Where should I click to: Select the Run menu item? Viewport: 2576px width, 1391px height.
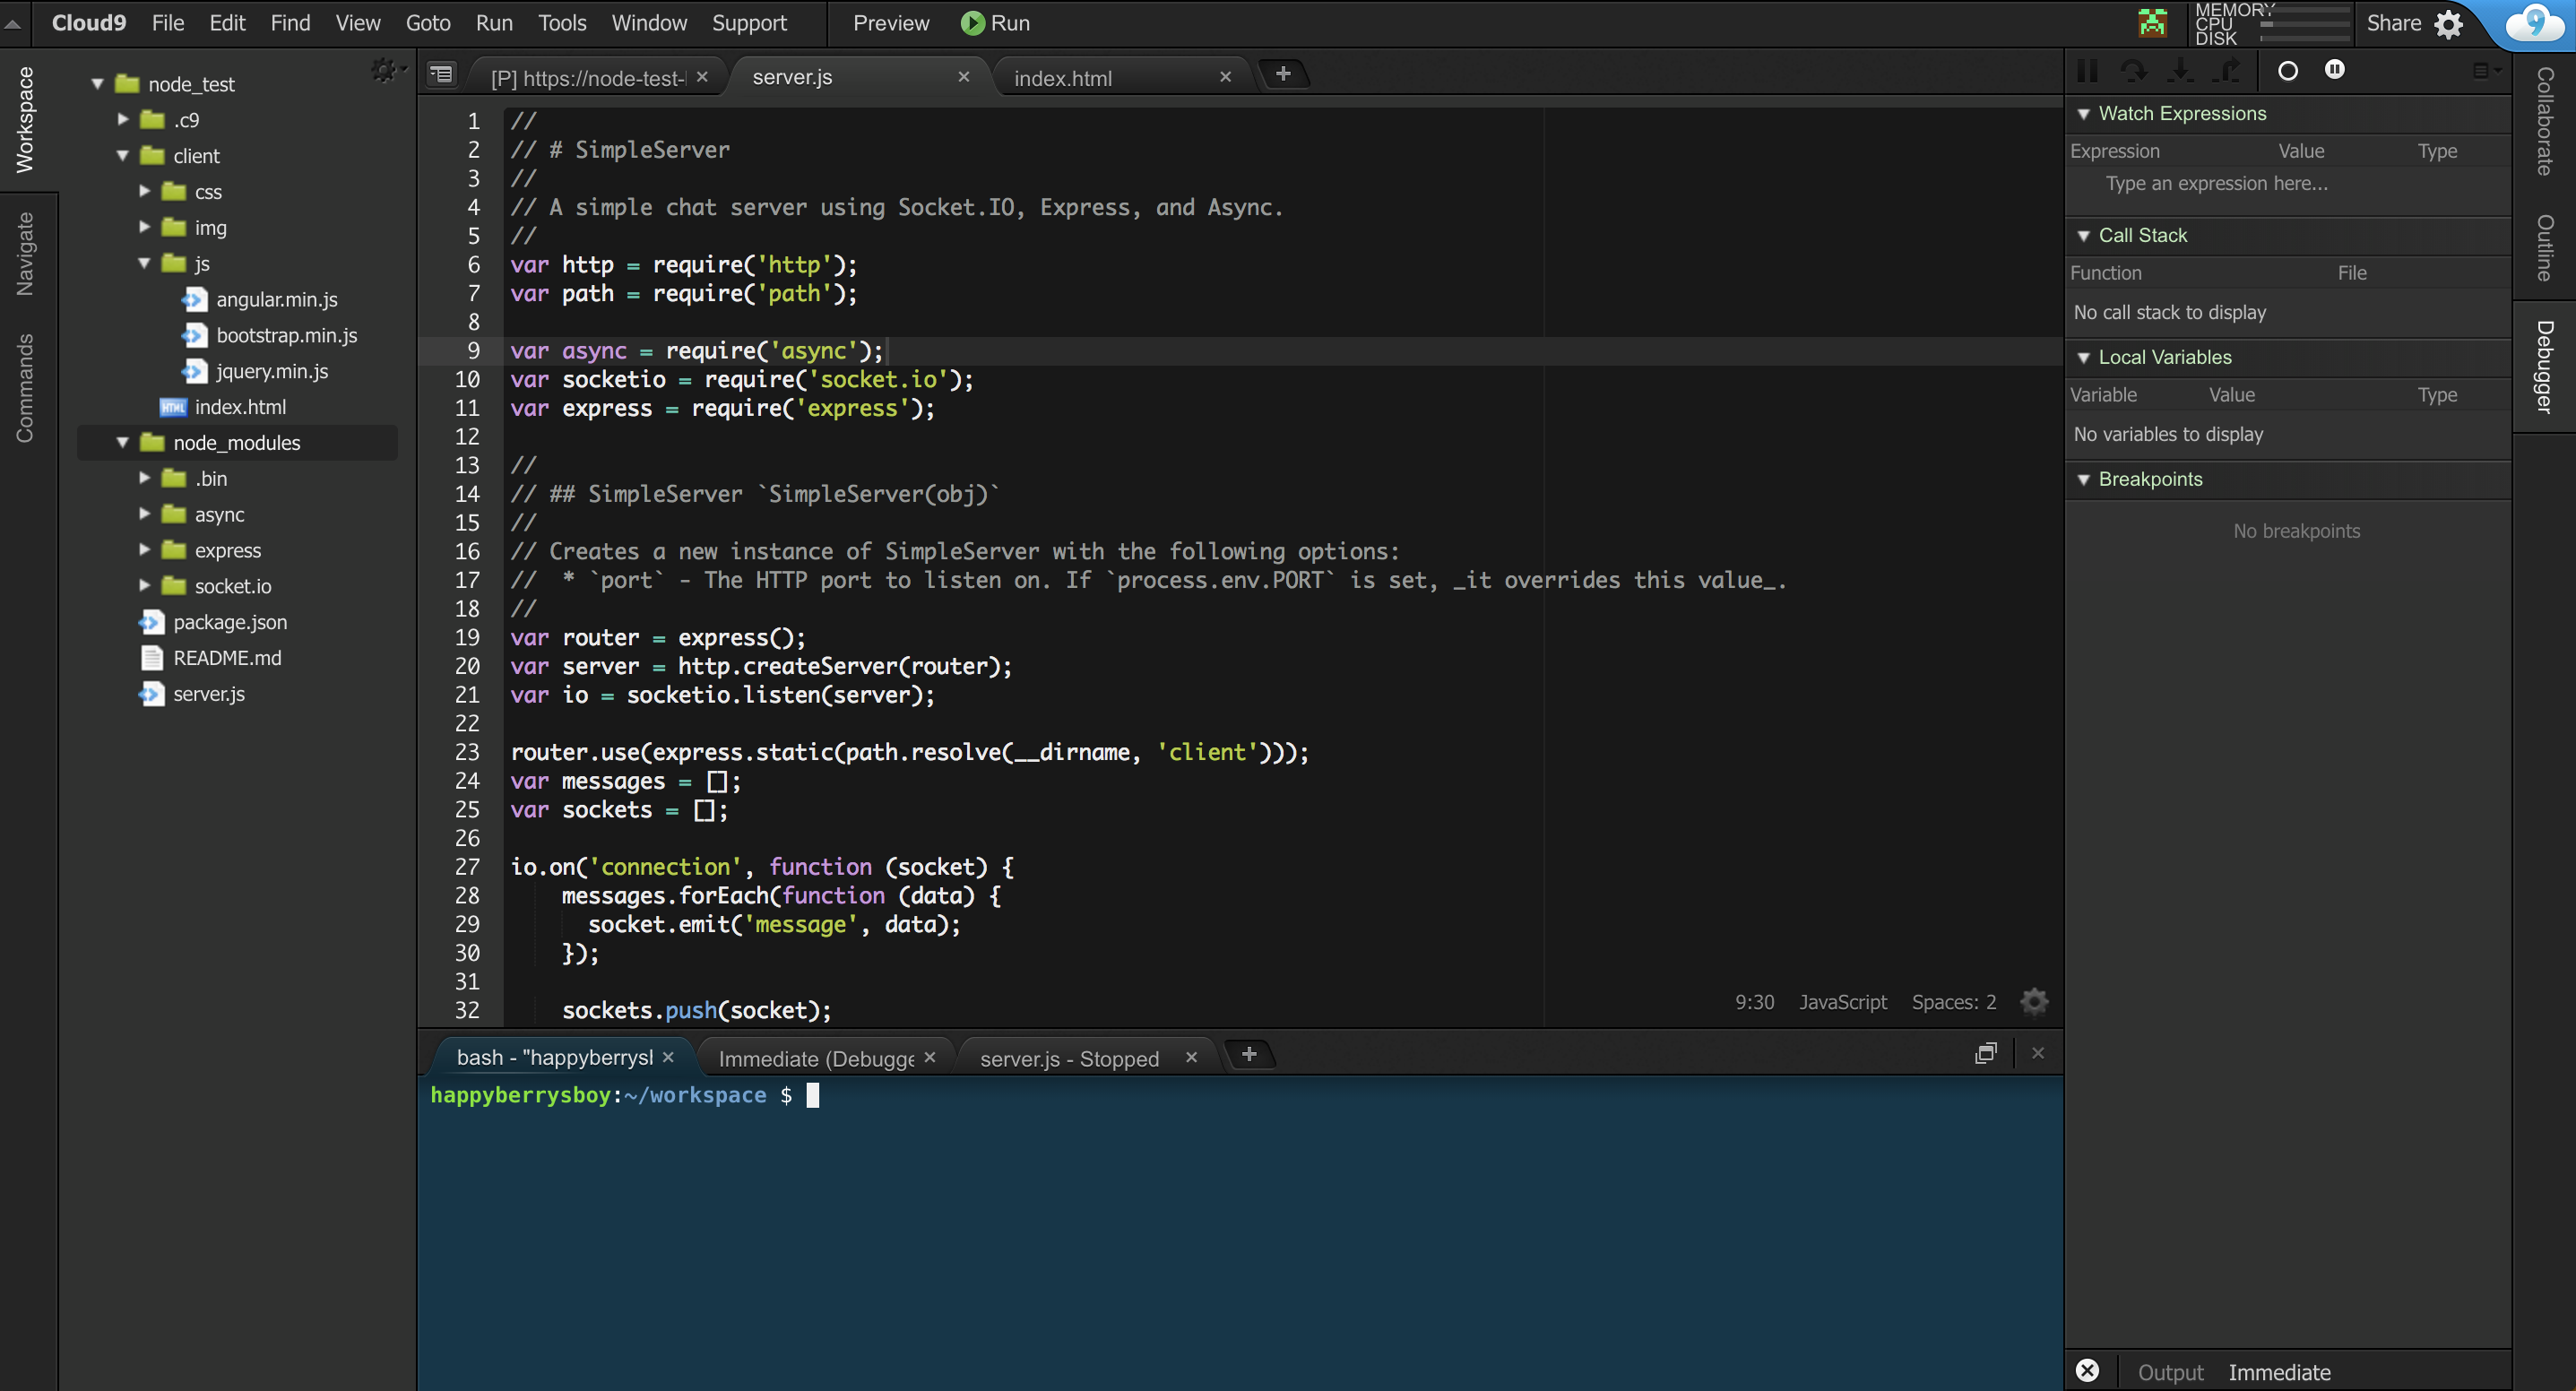(493, 22)
